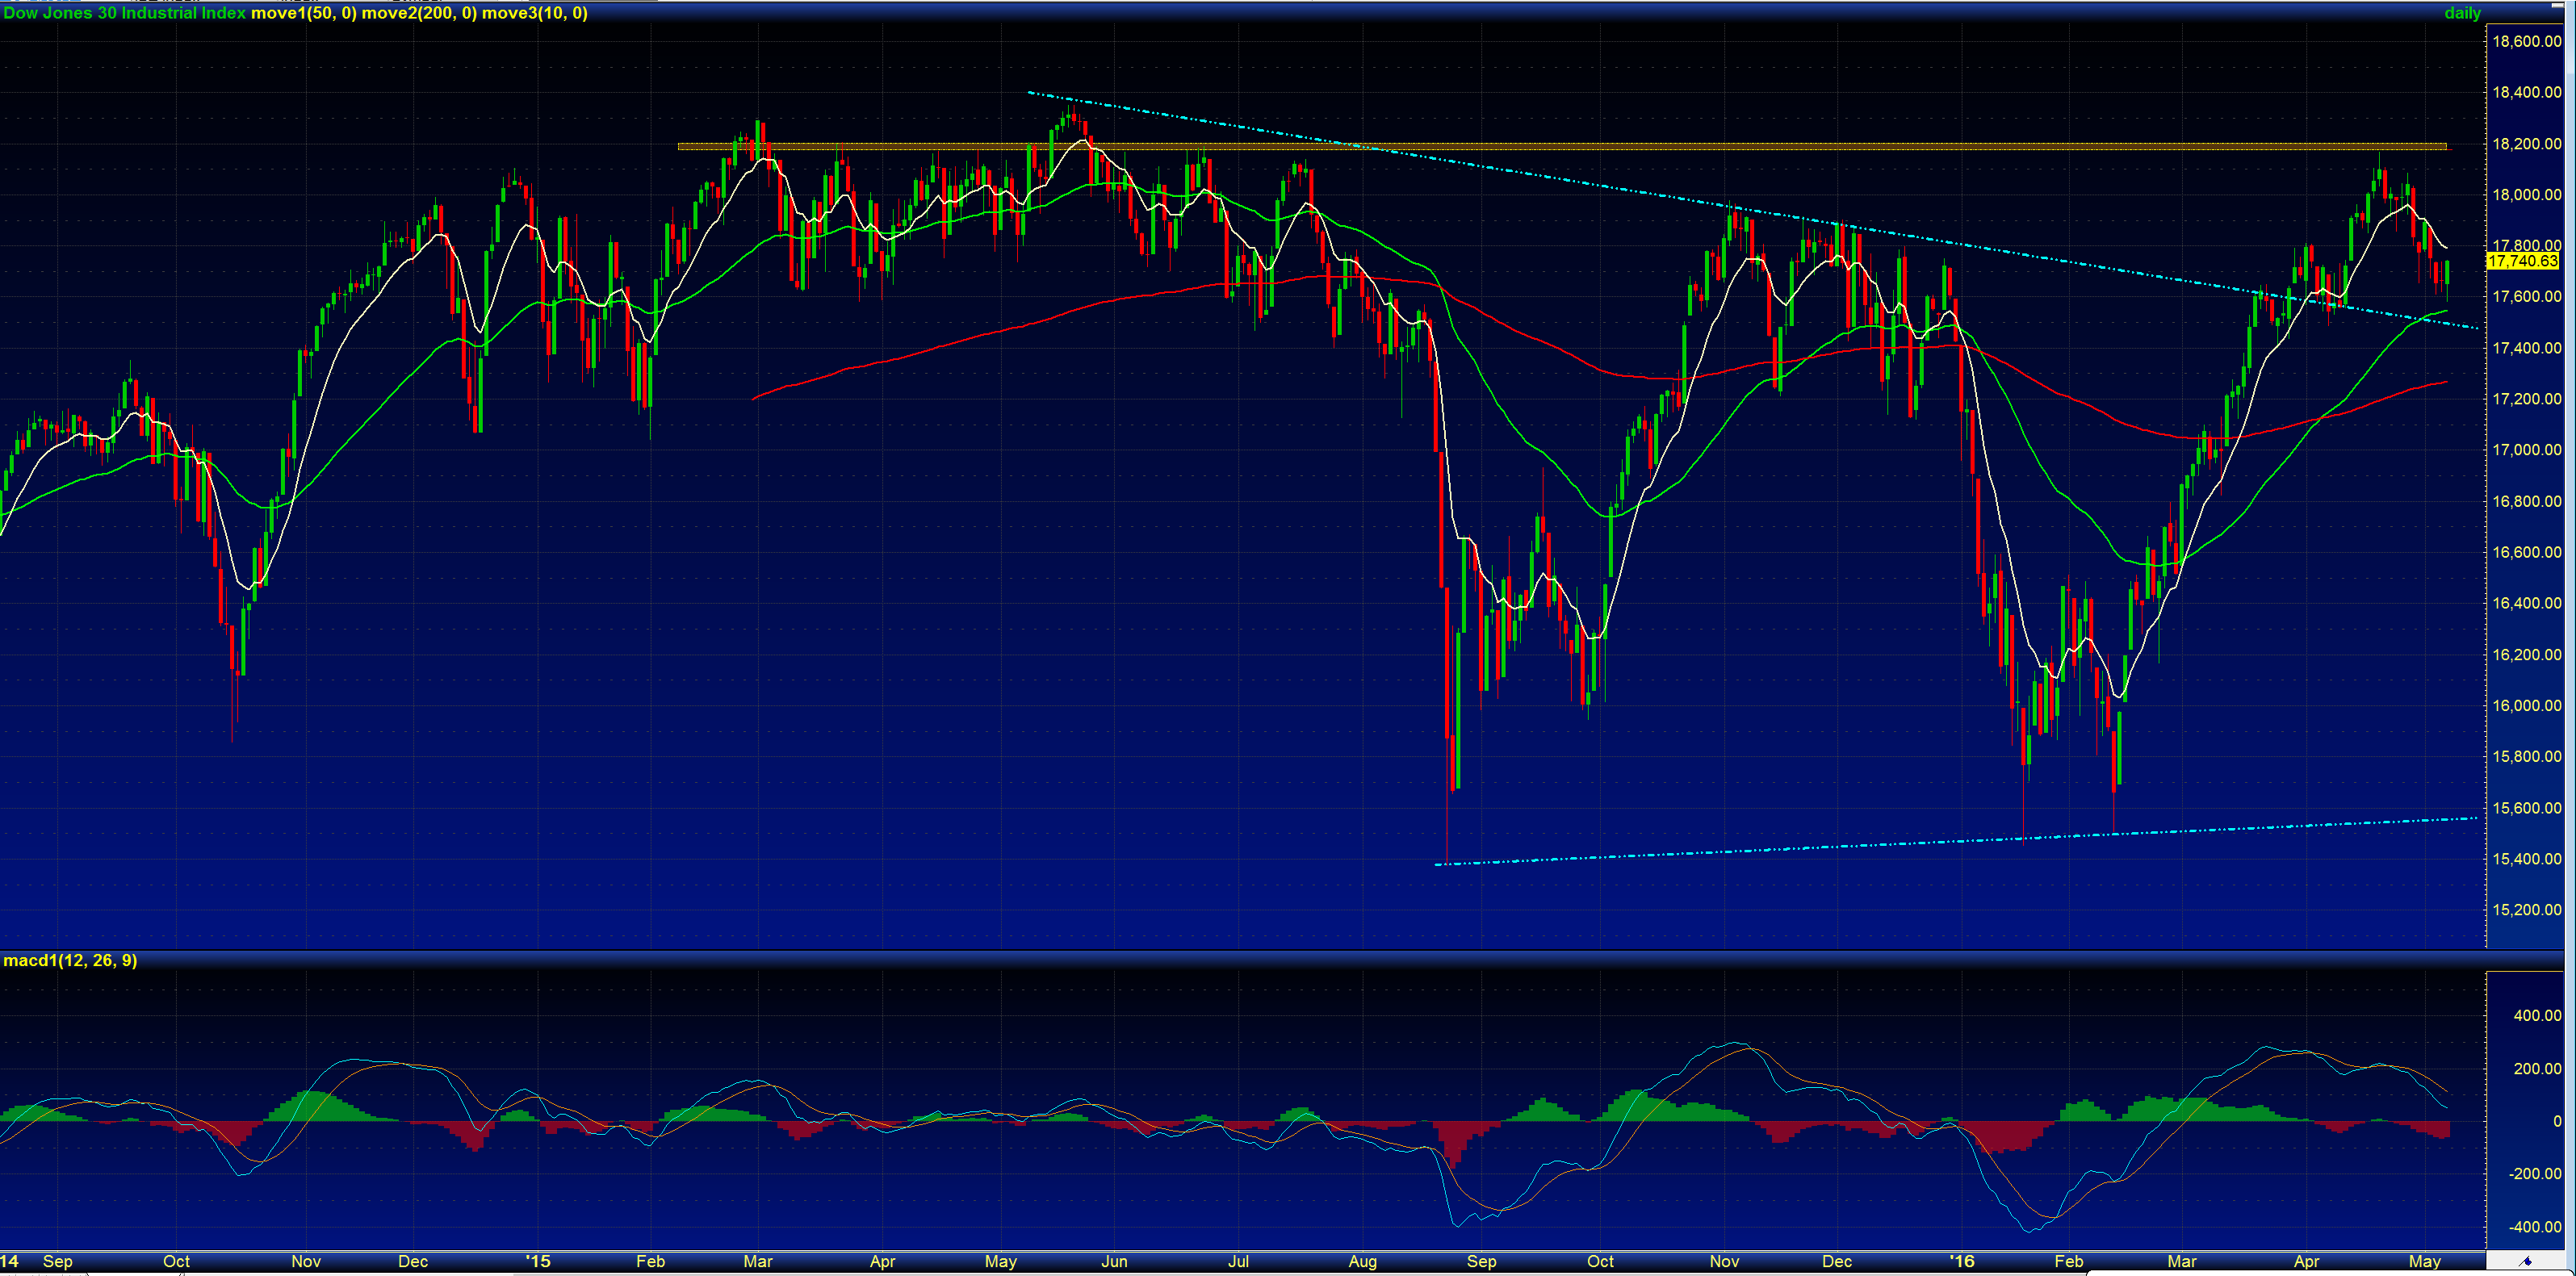The height and width of the screenshot is (1276, 2576).
Task: Click the 0 level label on MACD axis
Action: [x=2557, y=1122]
